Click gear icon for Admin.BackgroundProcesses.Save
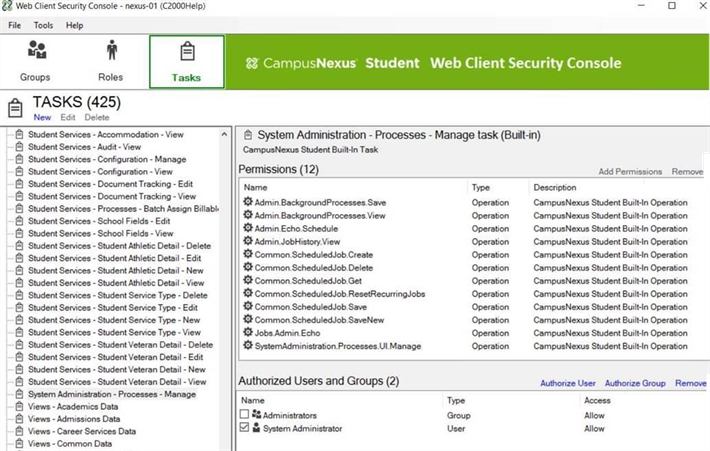This screenshot has width=710, height=451. coord(248,202)
